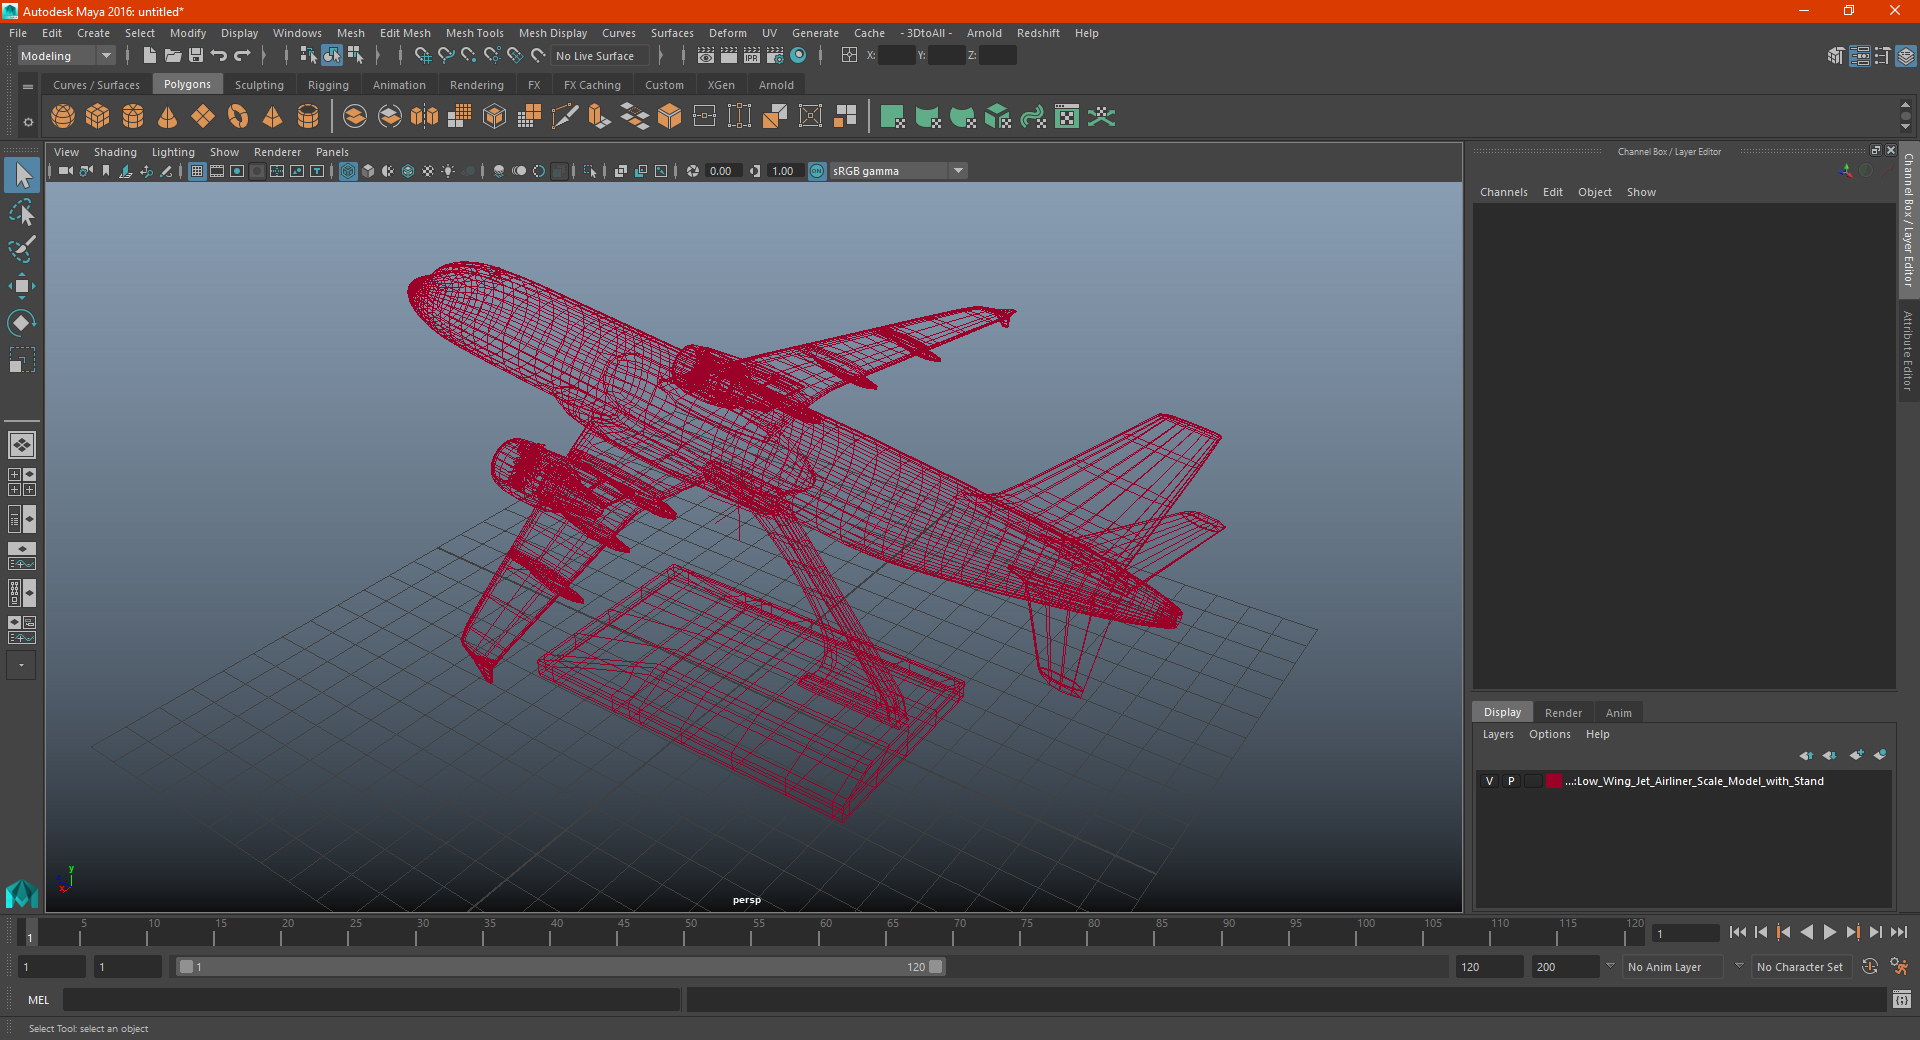Toggle layer visibility V box
Viewport: 1920px width, 1040px height.
1489,781
